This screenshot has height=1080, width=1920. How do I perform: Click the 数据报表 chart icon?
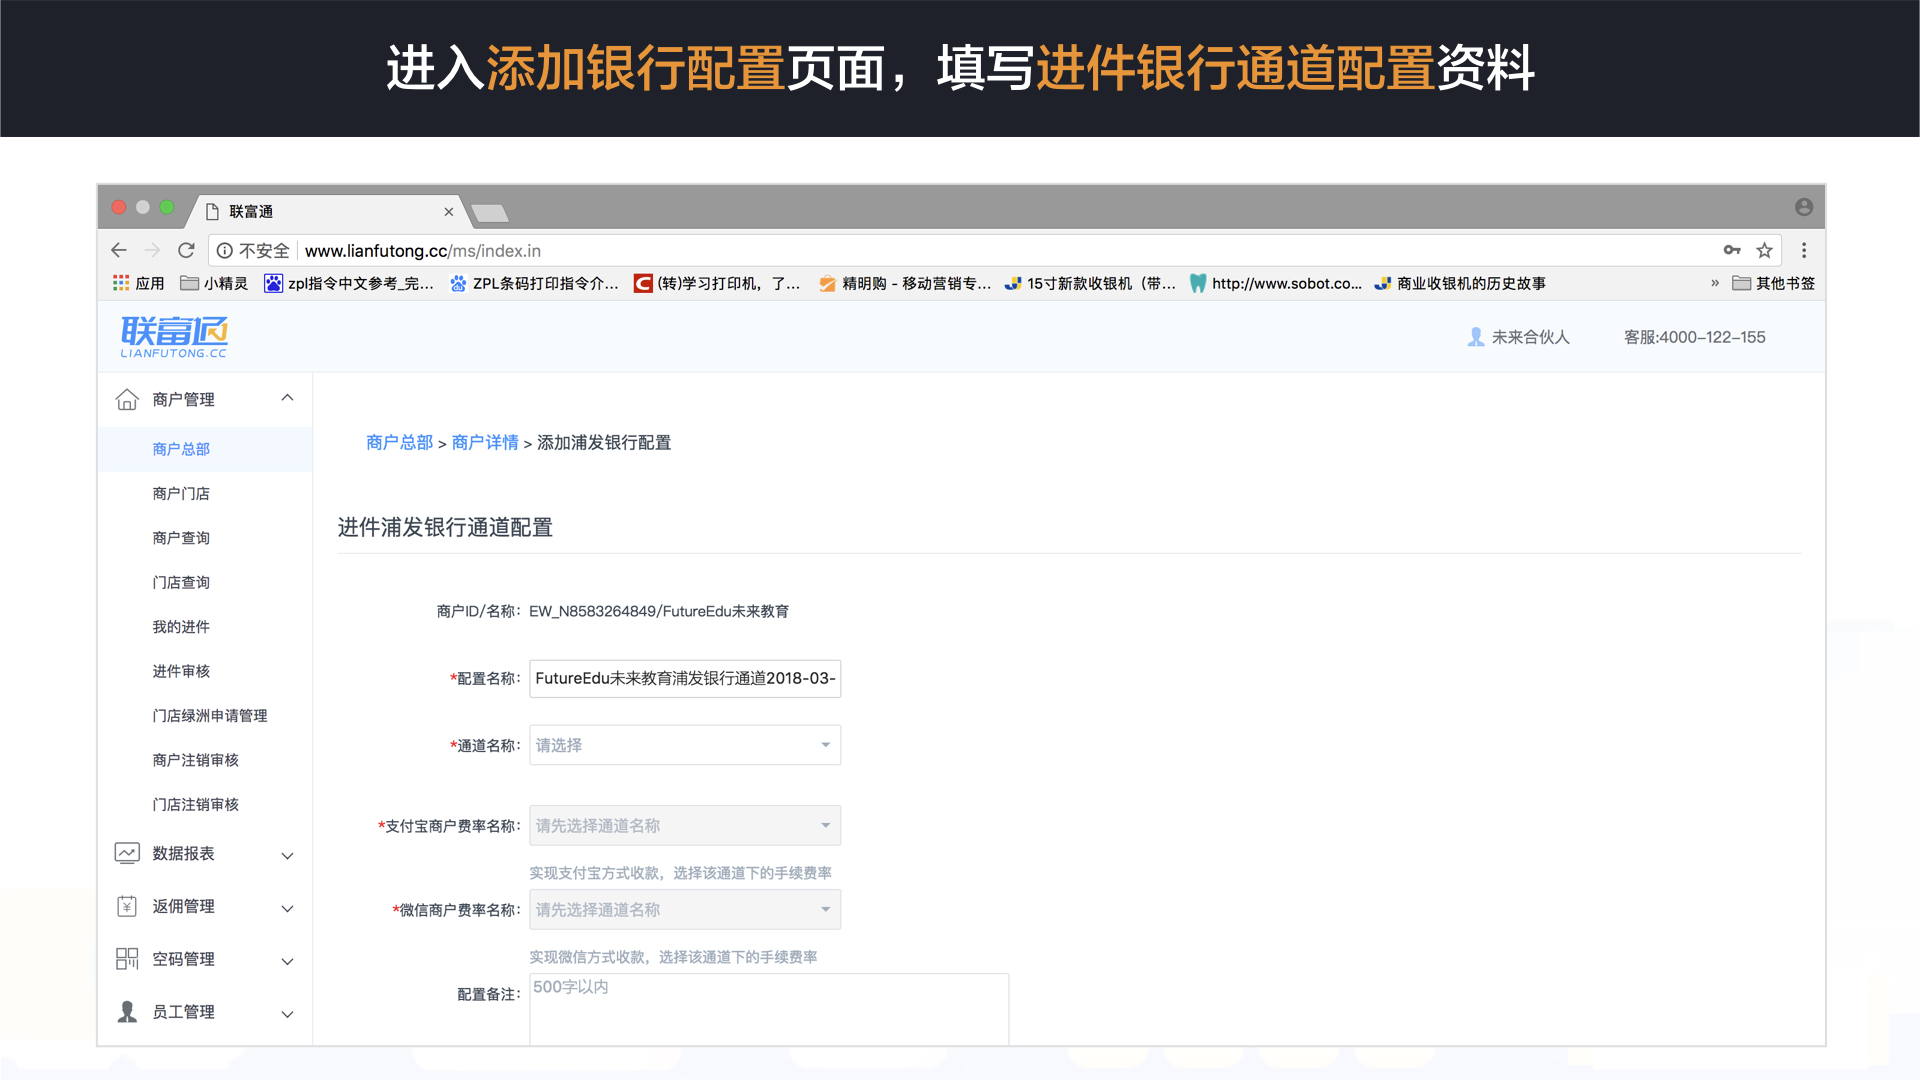click(x=127, y=853)
